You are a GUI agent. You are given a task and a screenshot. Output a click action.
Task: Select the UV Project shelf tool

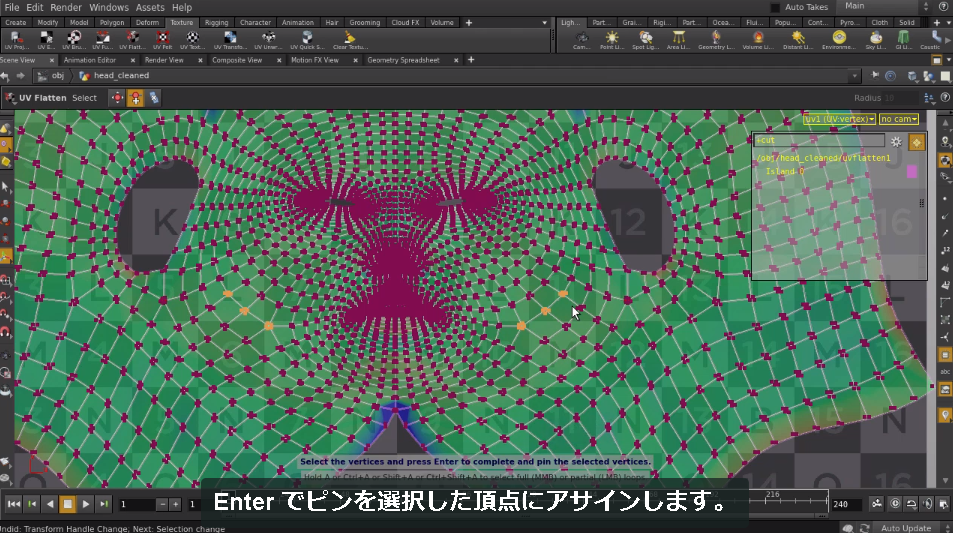tap(16, 40)
